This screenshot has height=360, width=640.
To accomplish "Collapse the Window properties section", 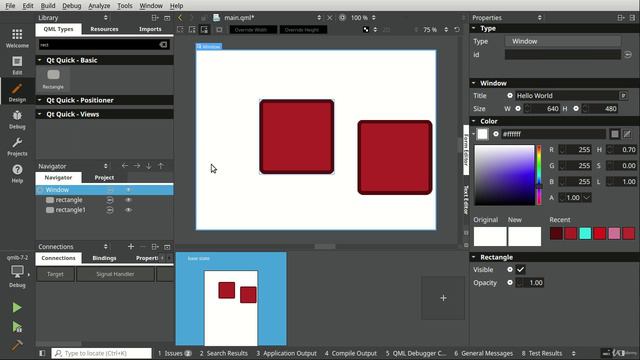I will click(x=474, y=83).
